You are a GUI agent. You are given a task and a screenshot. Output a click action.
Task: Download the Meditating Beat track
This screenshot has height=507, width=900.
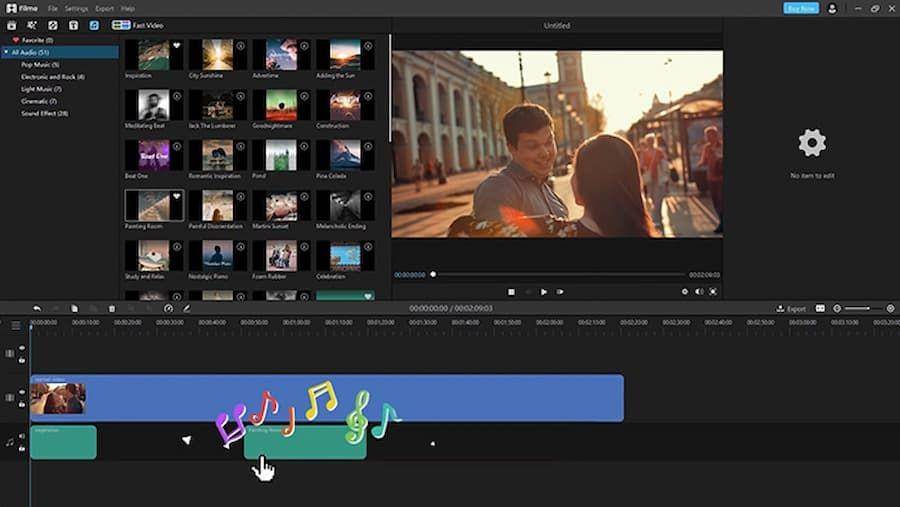(177, 96)
